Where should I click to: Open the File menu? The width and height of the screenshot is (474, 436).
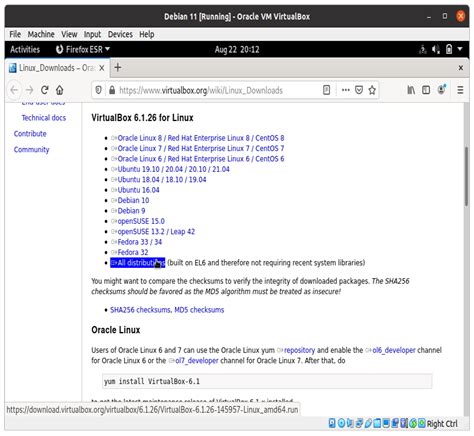(15, 34)
